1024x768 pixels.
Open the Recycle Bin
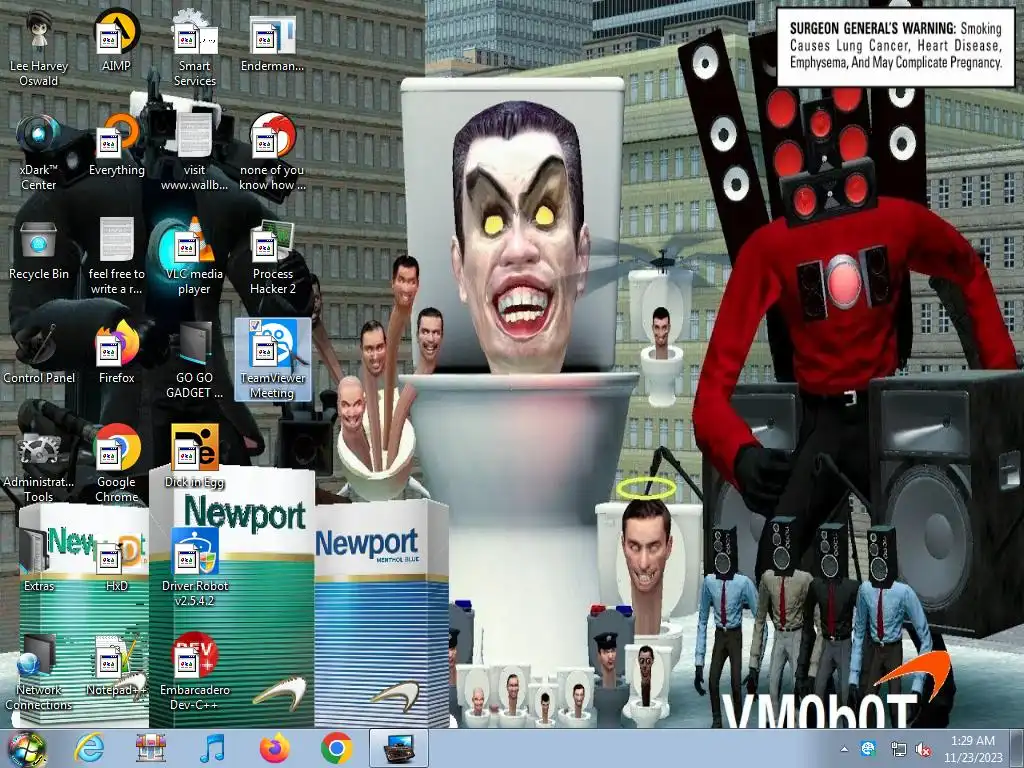point(39,250)
